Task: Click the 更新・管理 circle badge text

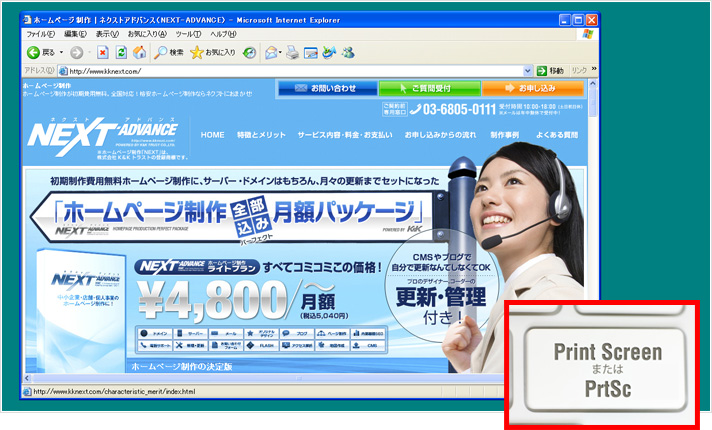Action: tap(440, 297)
